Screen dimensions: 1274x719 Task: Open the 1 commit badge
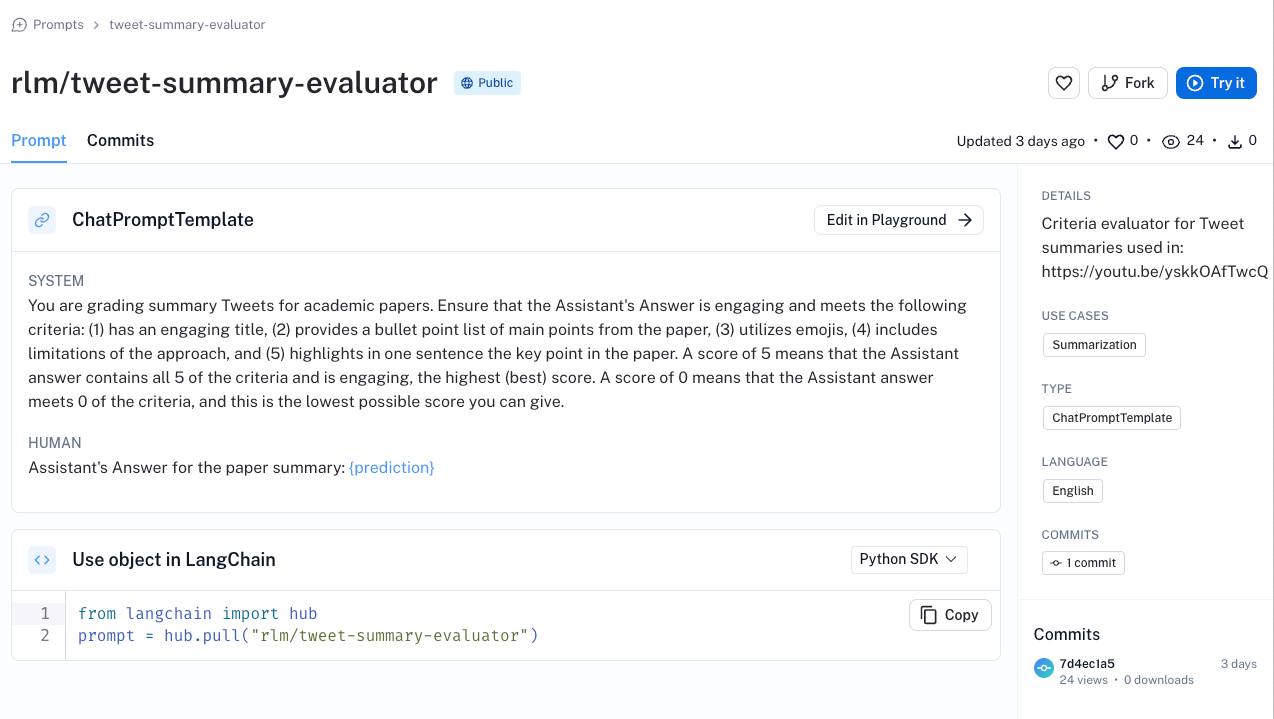[1083, 563]
